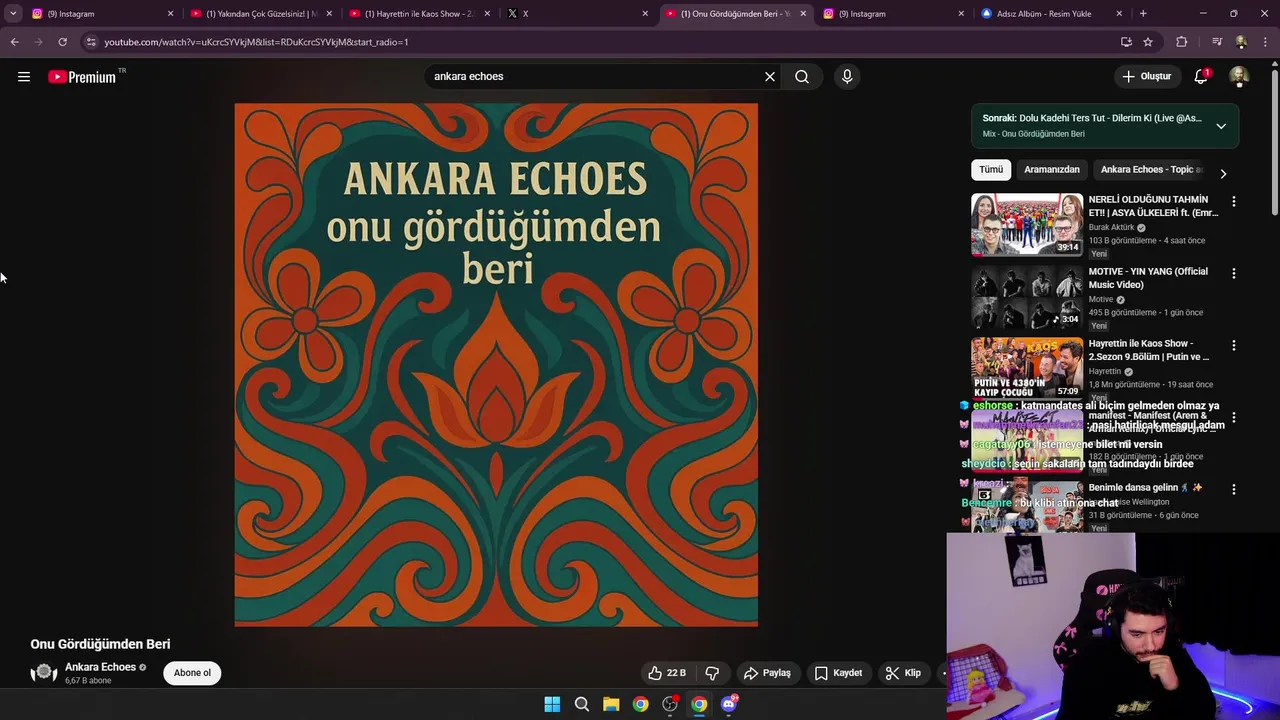The image size is (1280, 720).
Task: Clear the search query with the X icon
Action: [770, 76]
